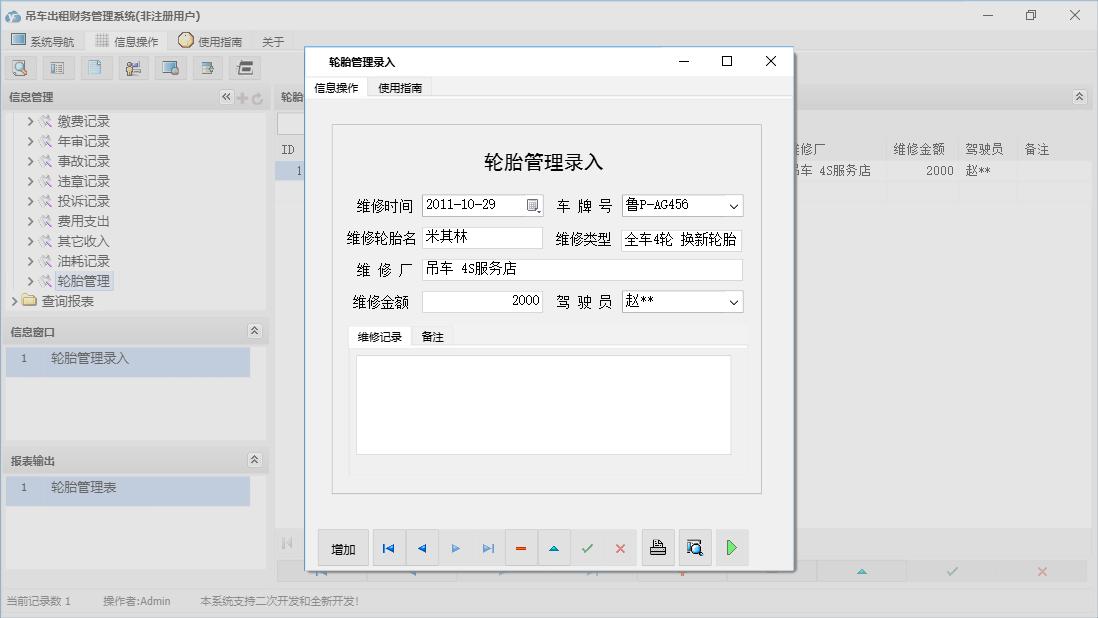
Task: Click the print icon in the entry dialog
Action: tap(658, 548)
